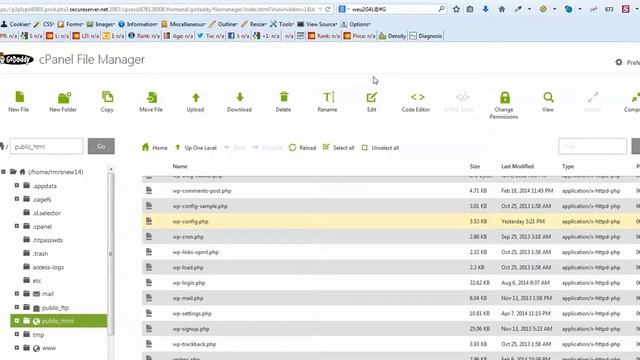Click the reload icon in address bar
Viewport: 640px width, 360px height.
(x=328, y=9)
